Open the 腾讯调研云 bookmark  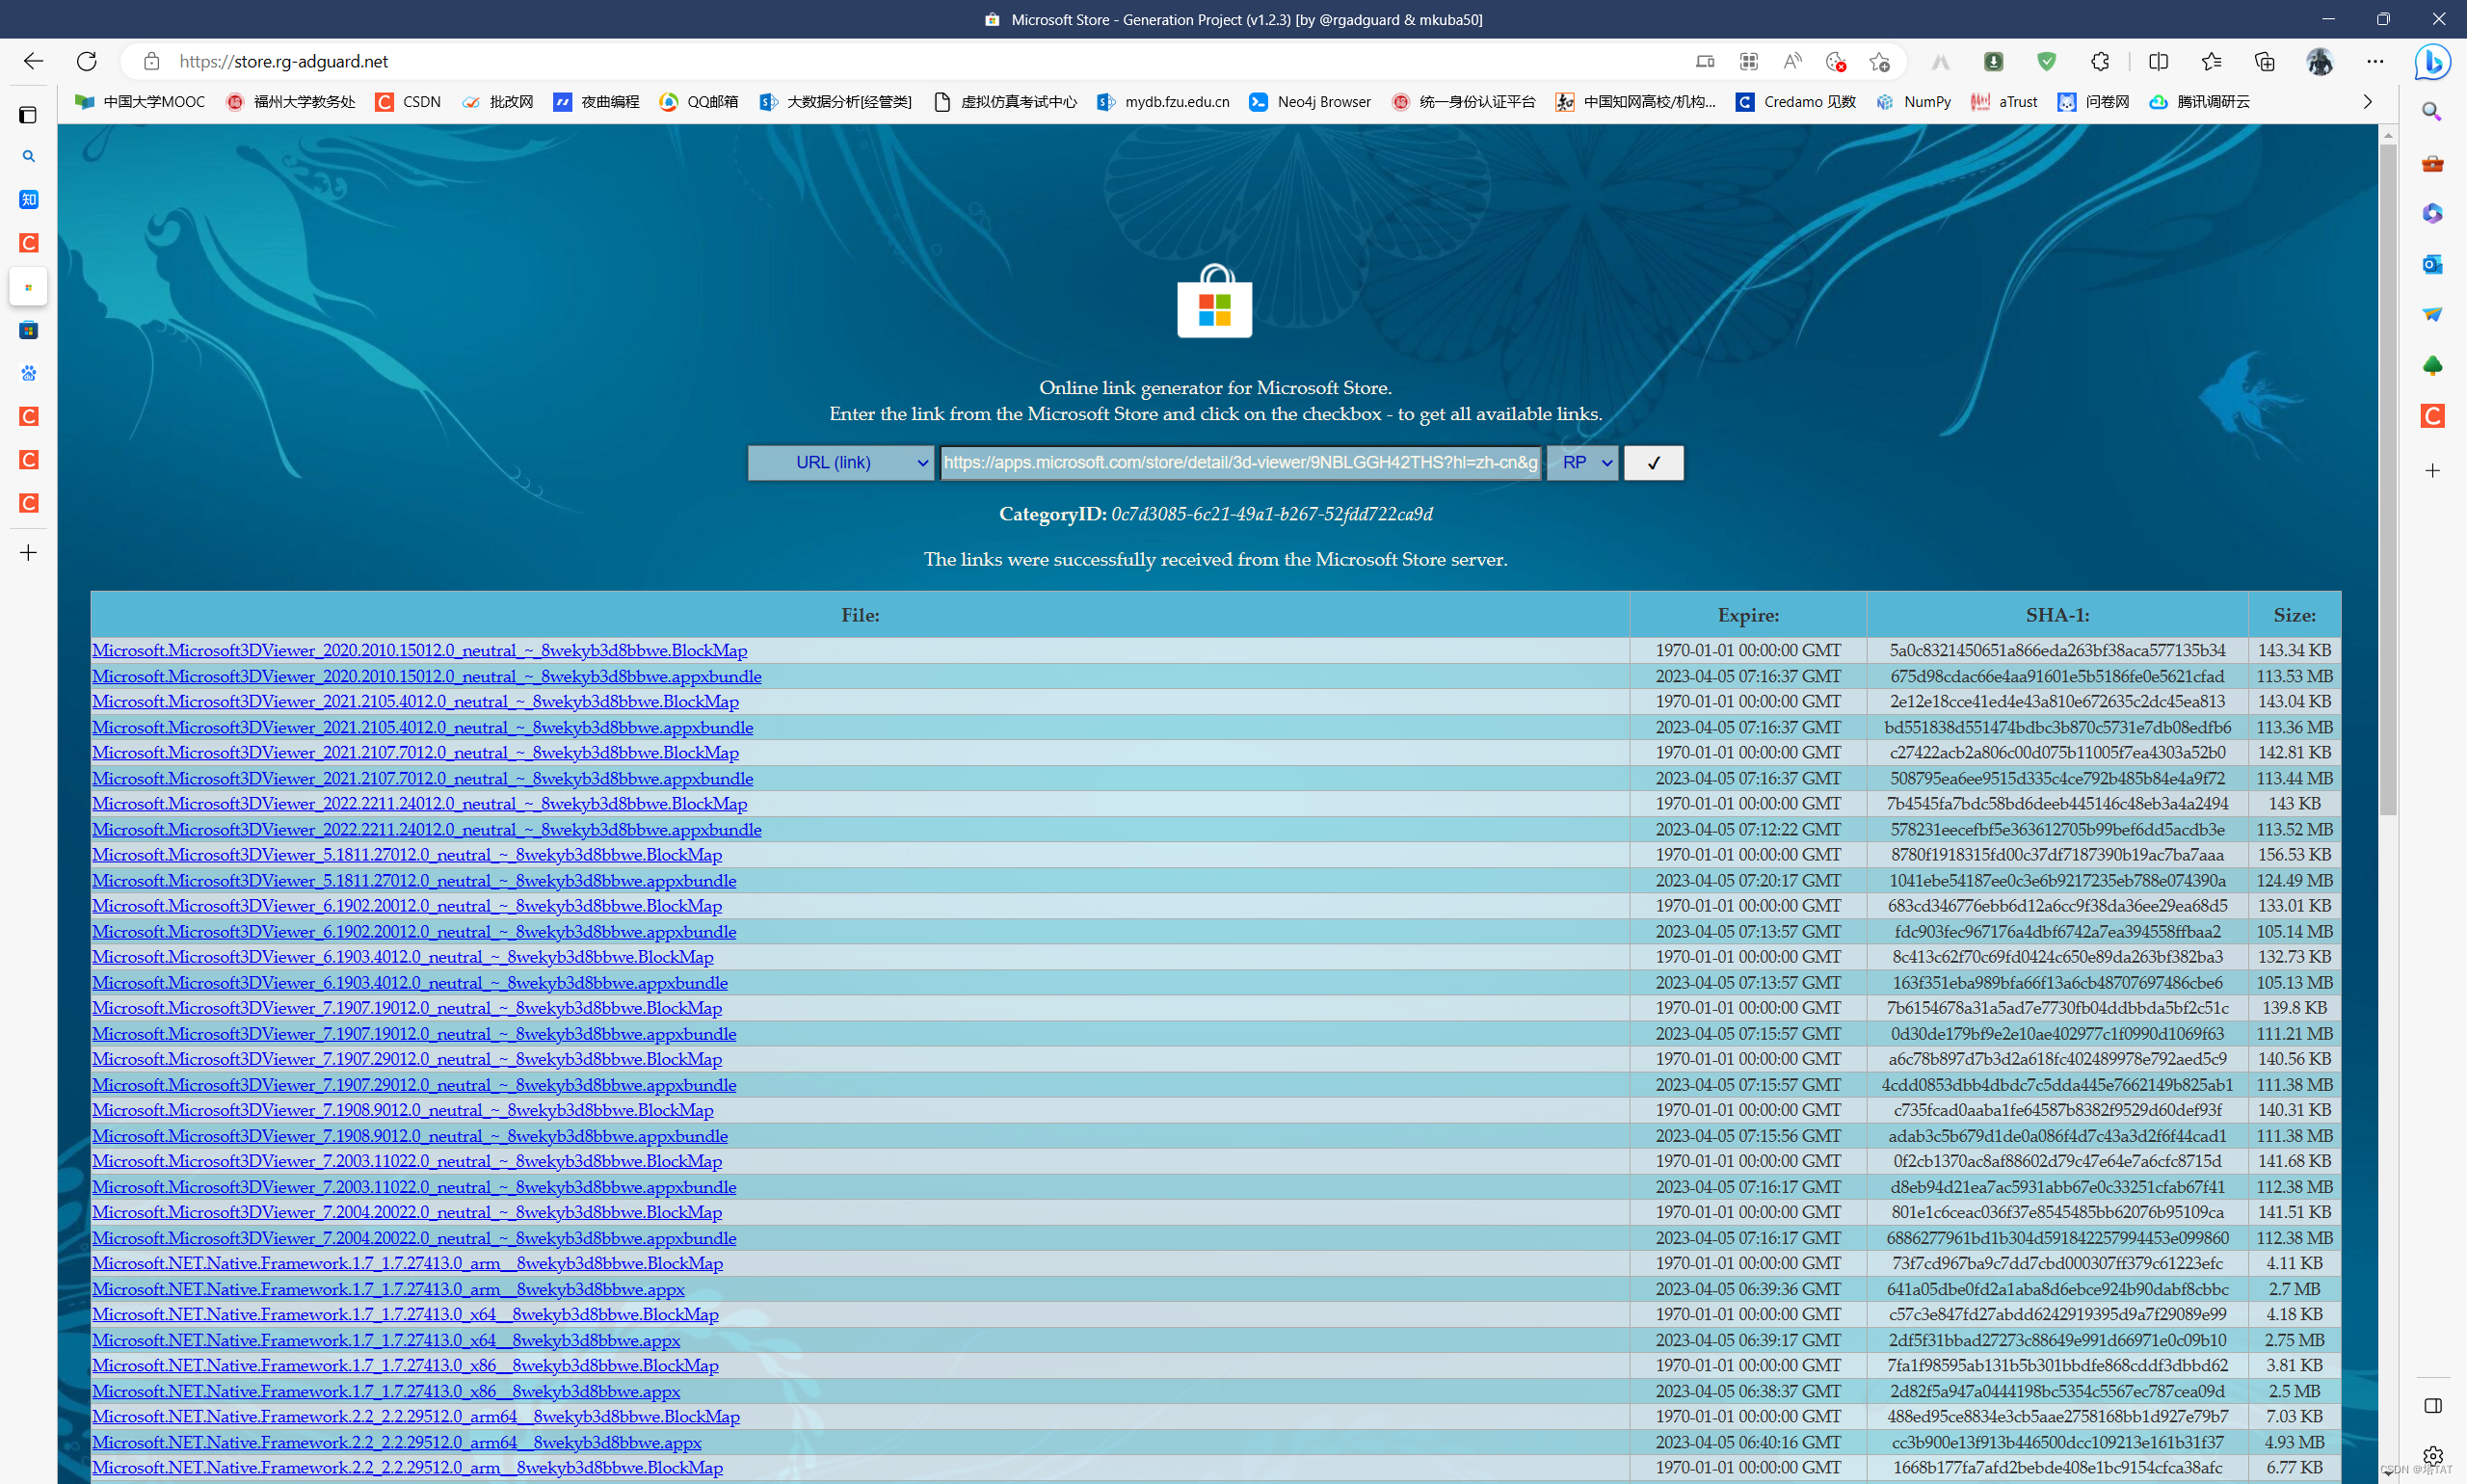[x=2199, y=101]
